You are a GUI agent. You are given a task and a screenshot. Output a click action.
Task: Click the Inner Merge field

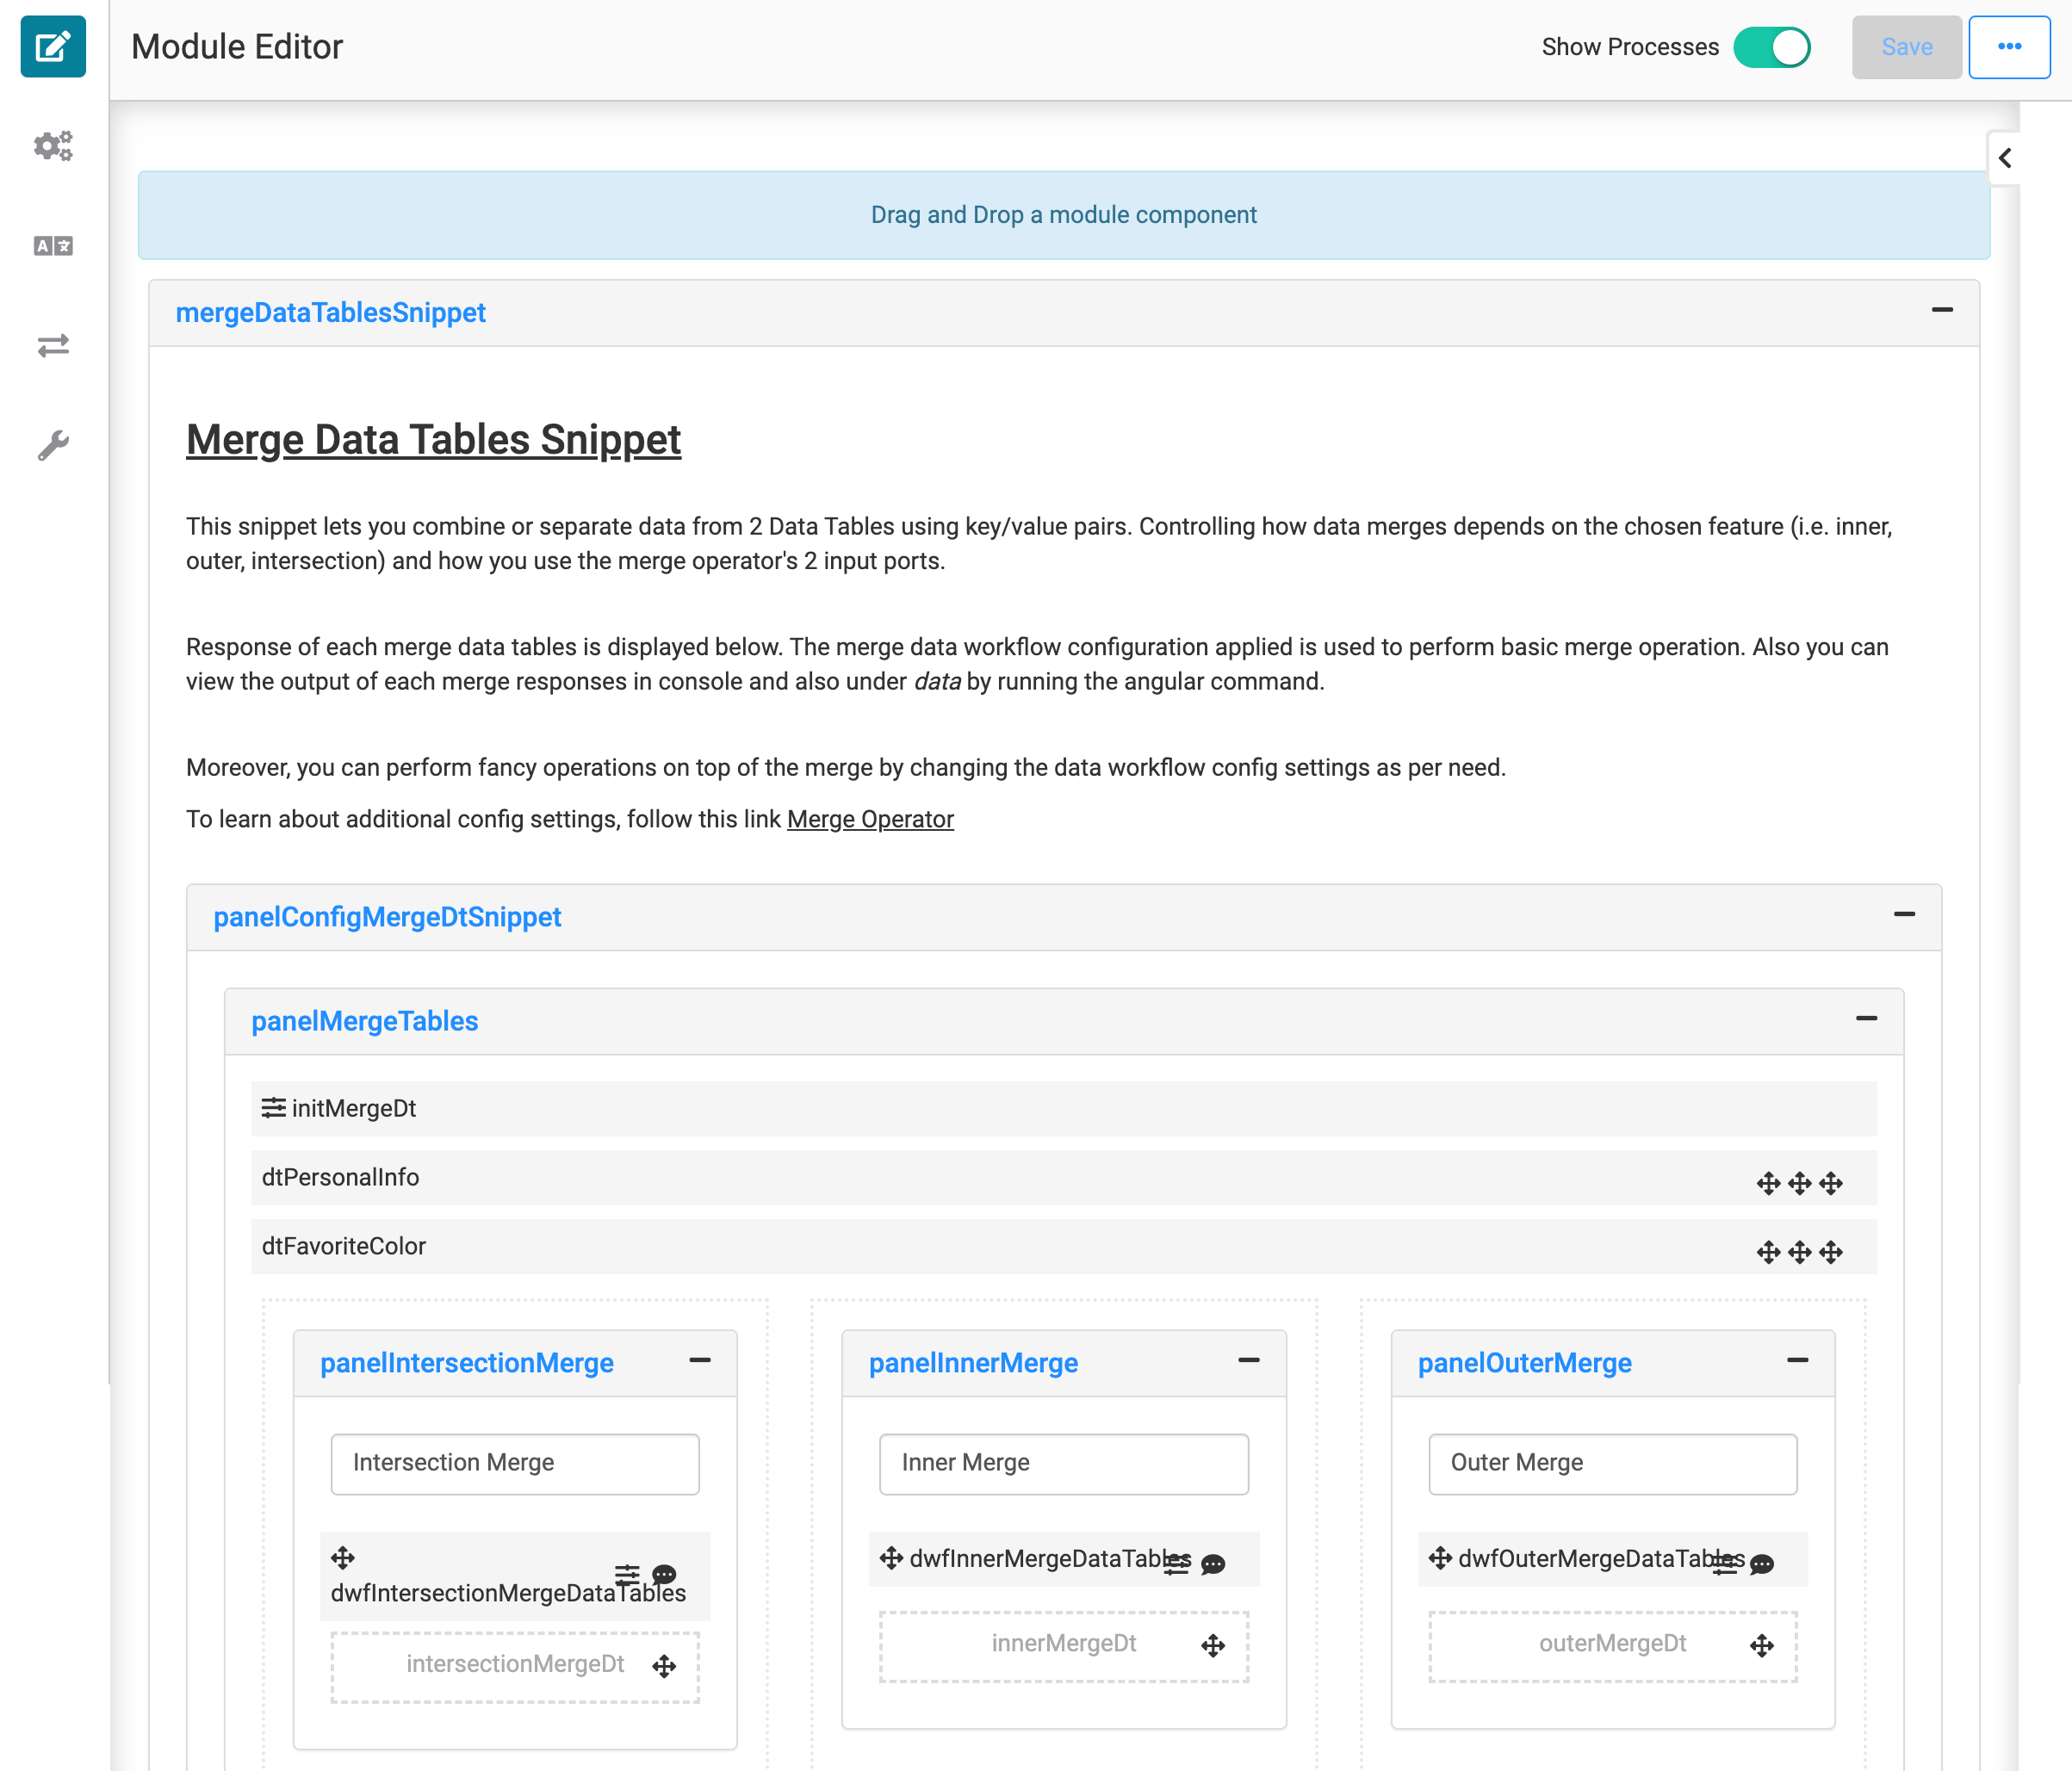point(1064,1464)
